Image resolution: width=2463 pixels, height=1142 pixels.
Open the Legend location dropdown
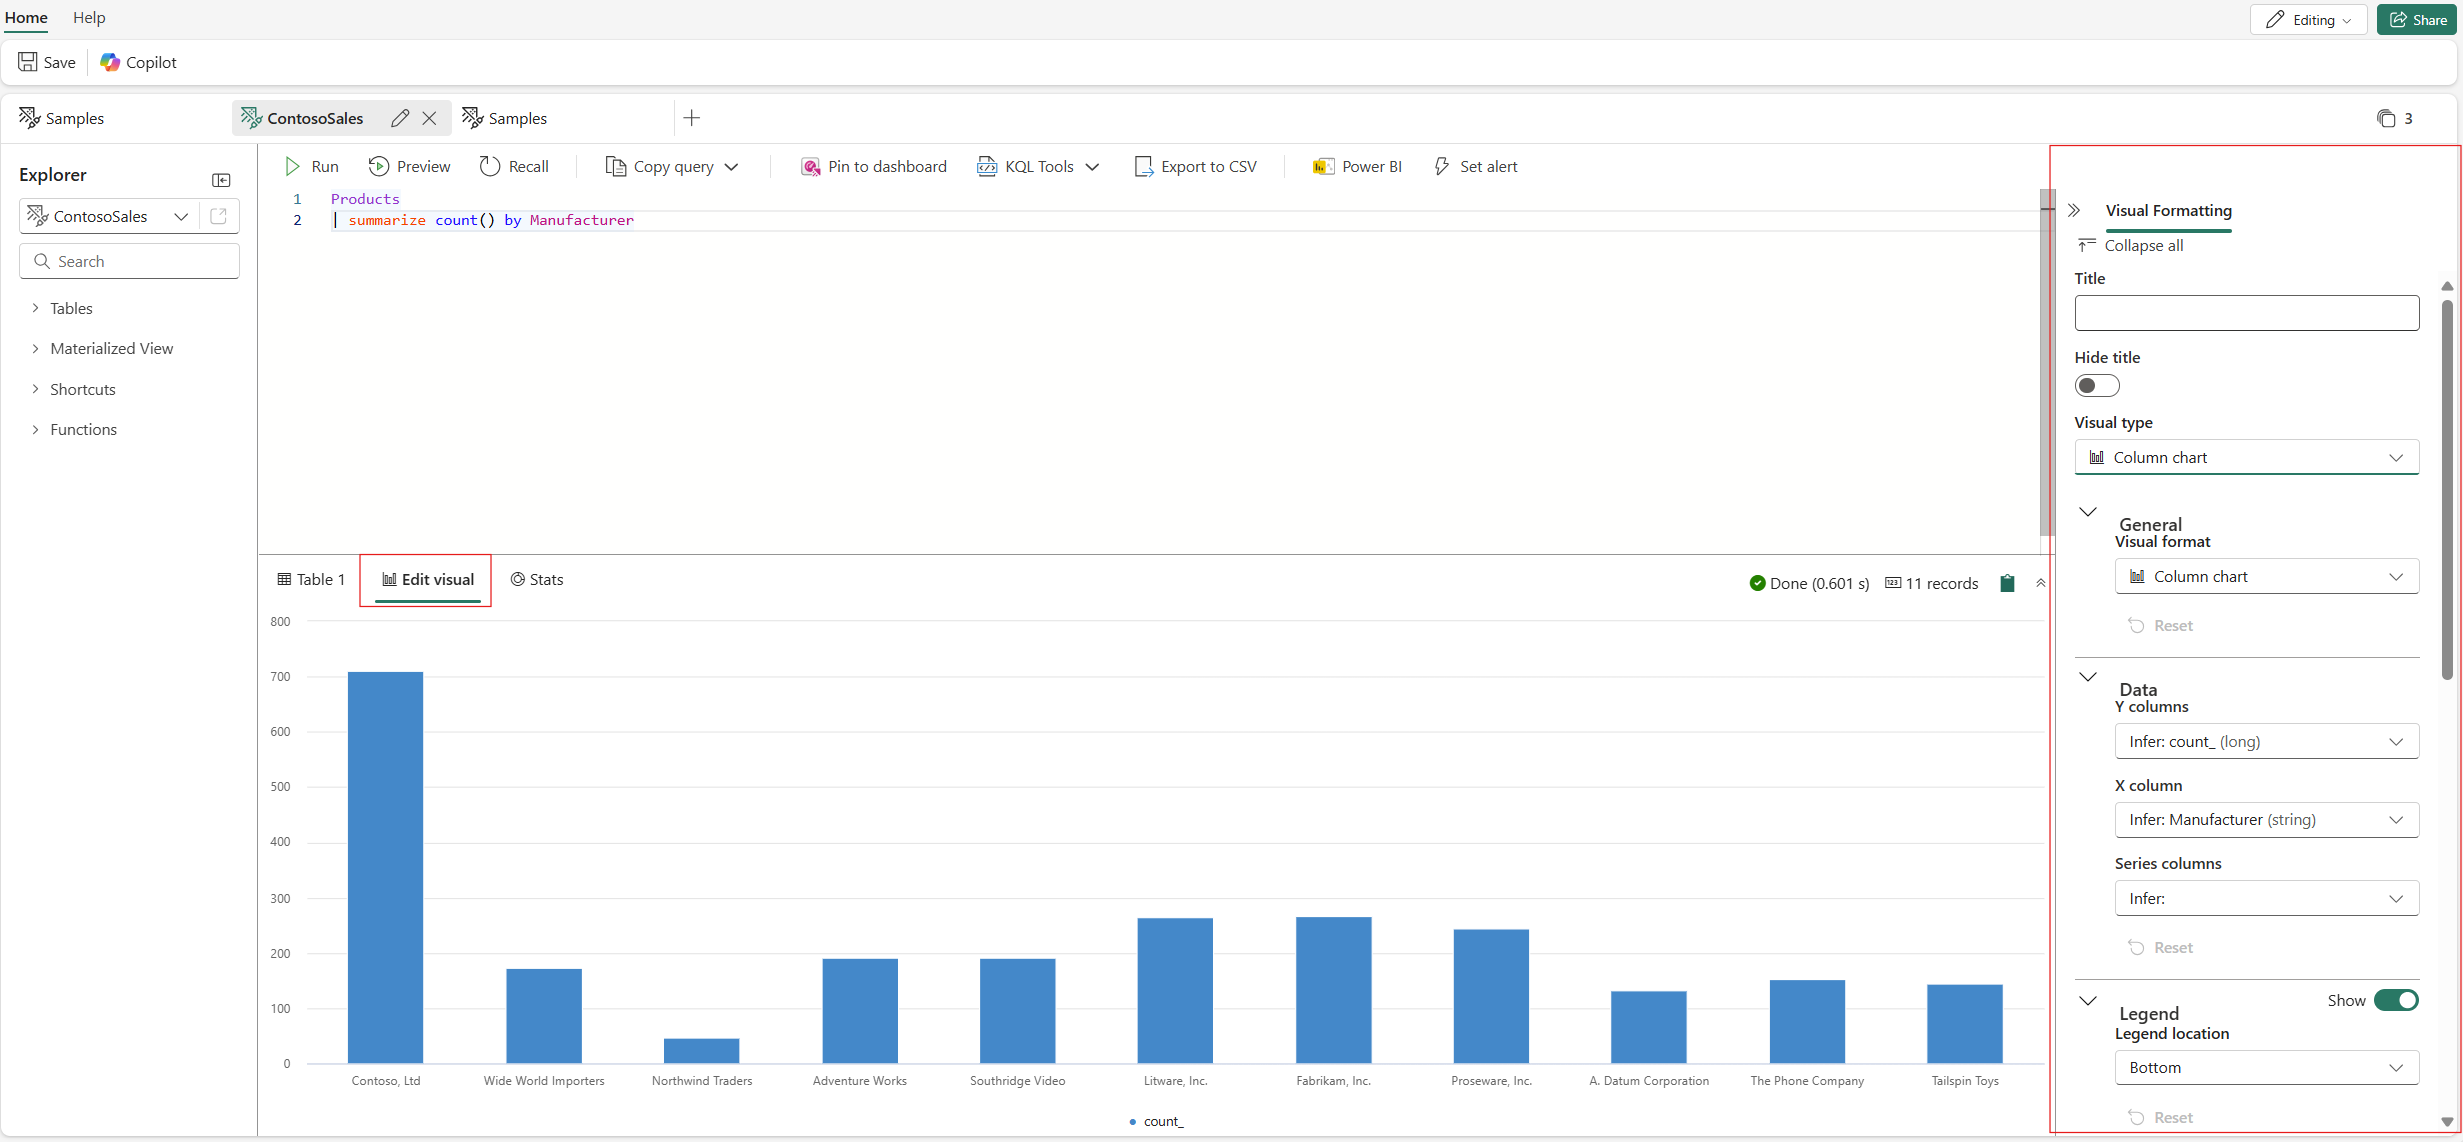pyautogui.click(x=2266, y=1067)
